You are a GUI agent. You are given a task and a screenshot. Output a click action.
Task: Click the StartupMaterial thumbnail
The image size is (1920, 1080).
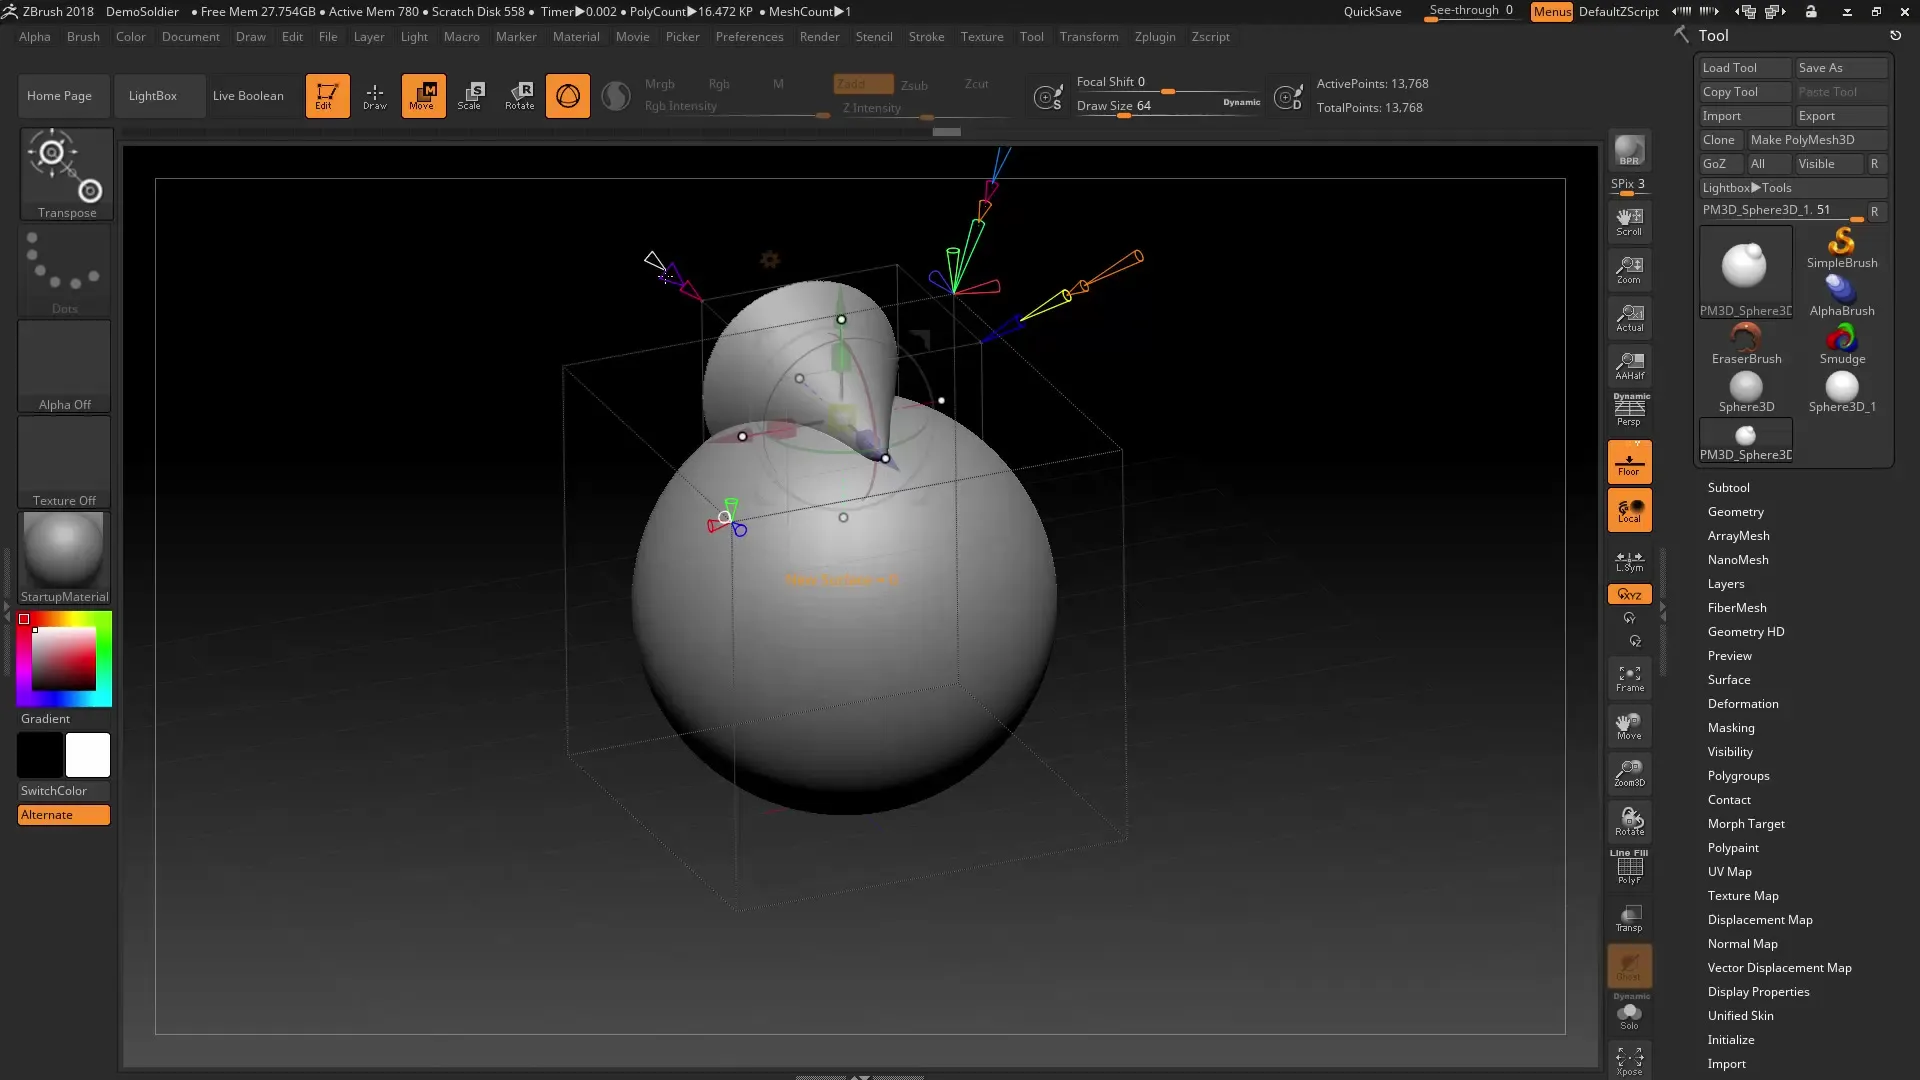pos(64,557)
